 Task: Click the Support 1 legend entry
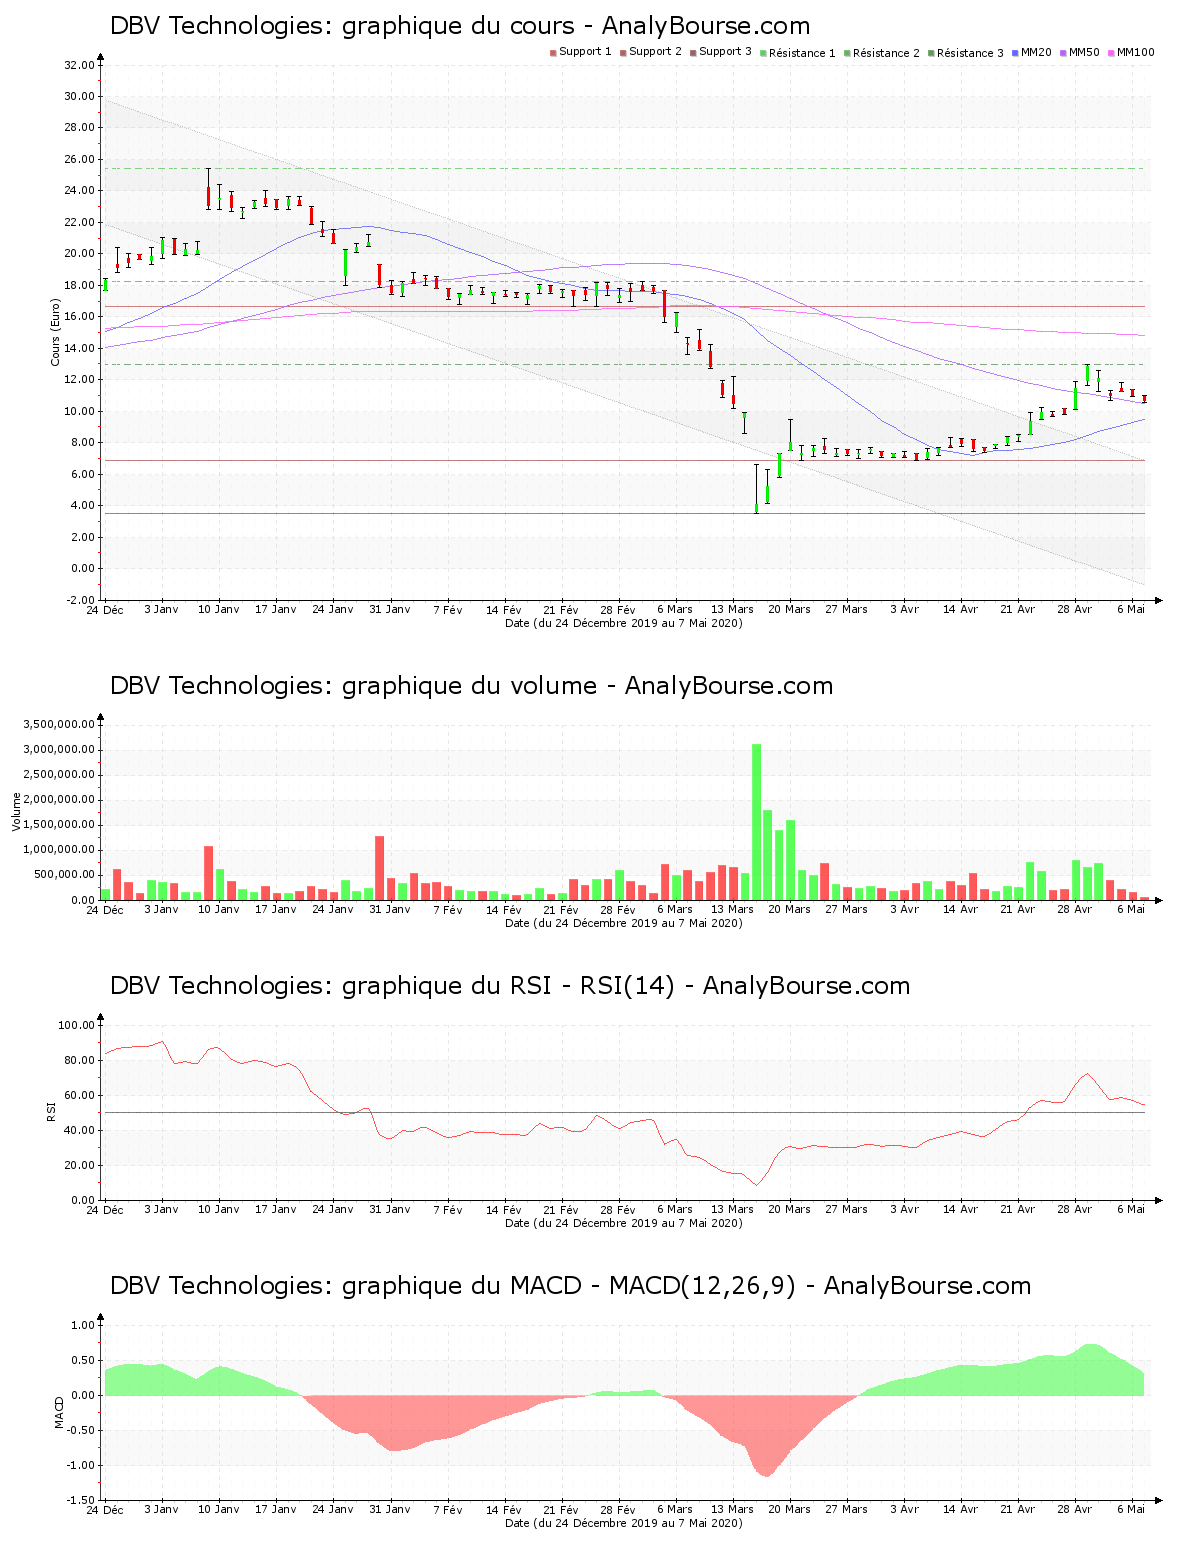pos(580,52)
